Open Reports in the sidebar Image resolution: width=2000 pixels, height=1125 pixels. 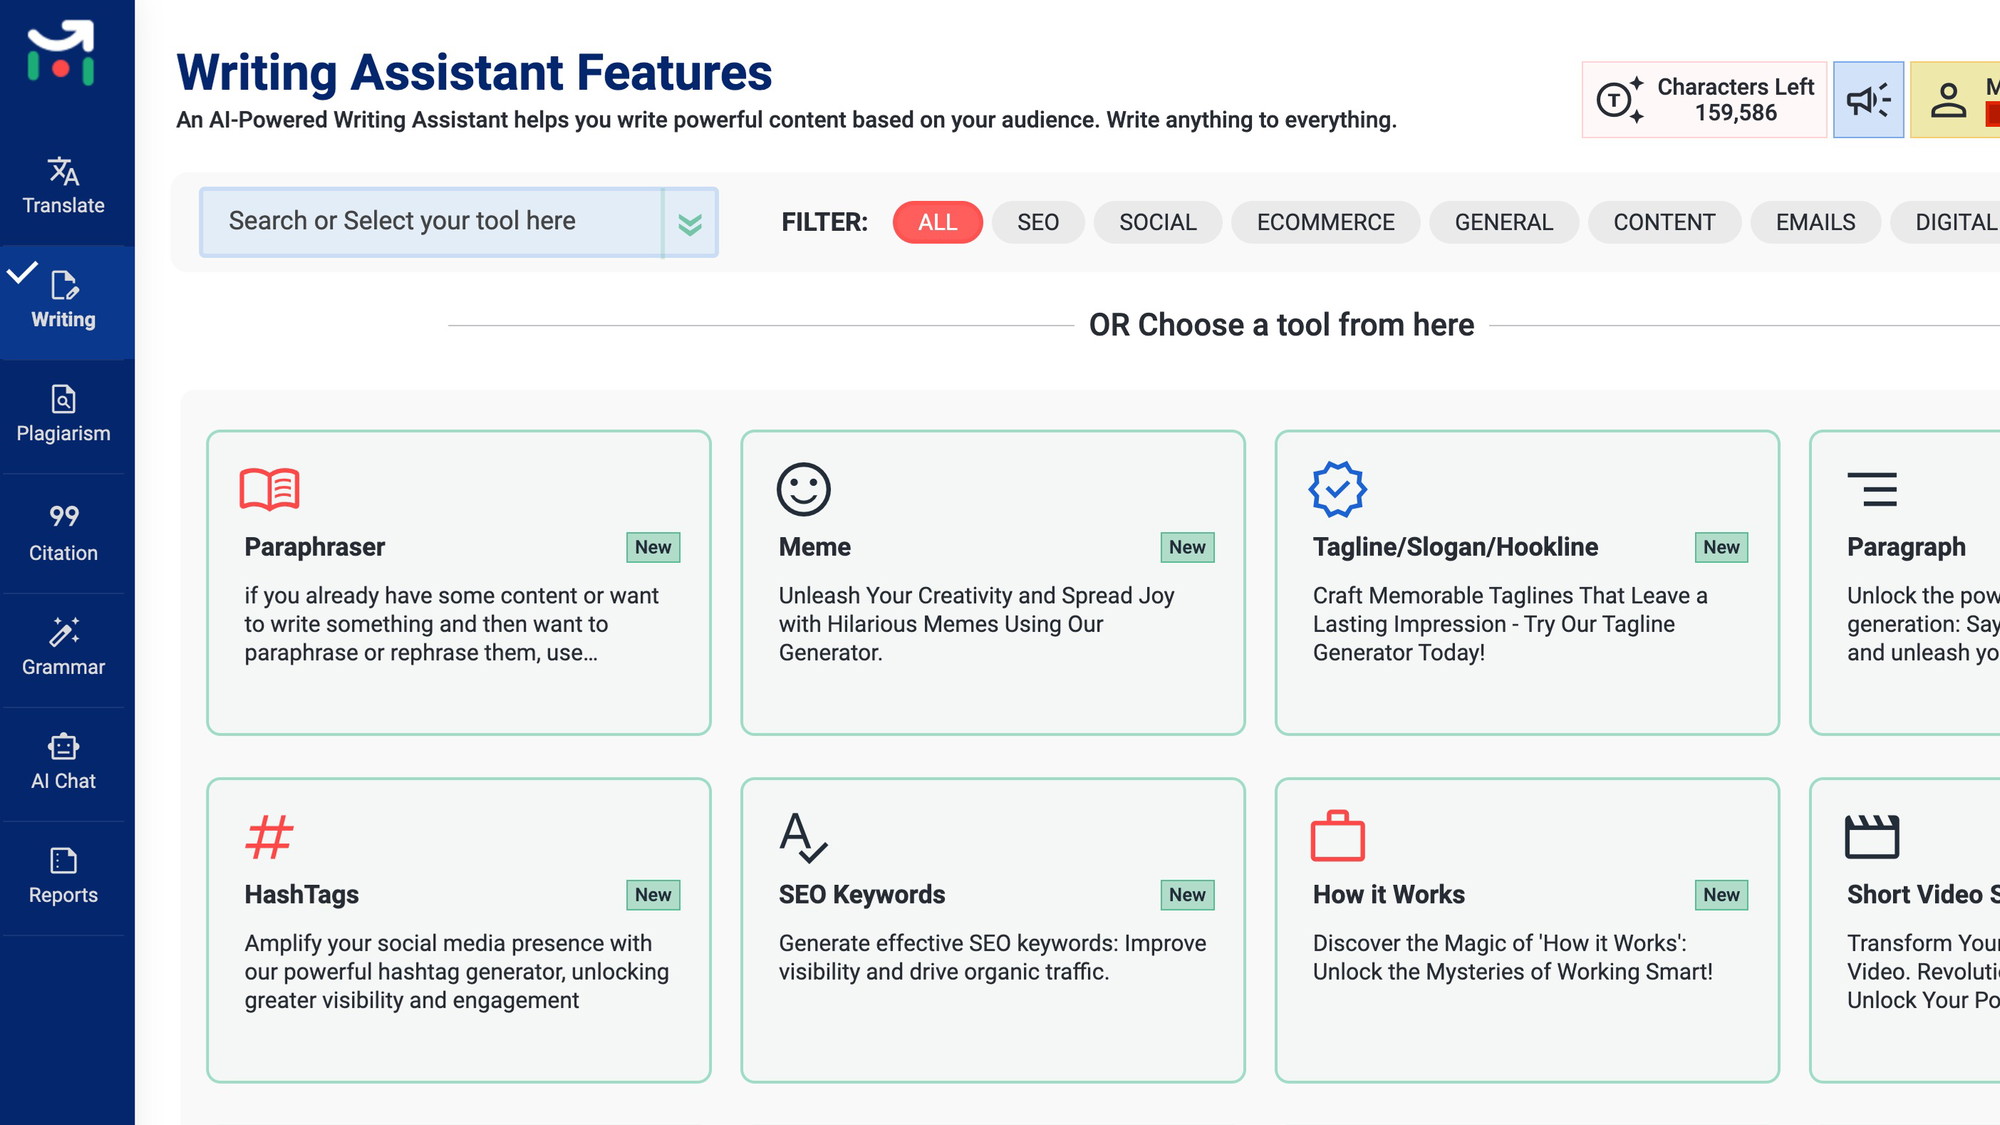[63, 875]
